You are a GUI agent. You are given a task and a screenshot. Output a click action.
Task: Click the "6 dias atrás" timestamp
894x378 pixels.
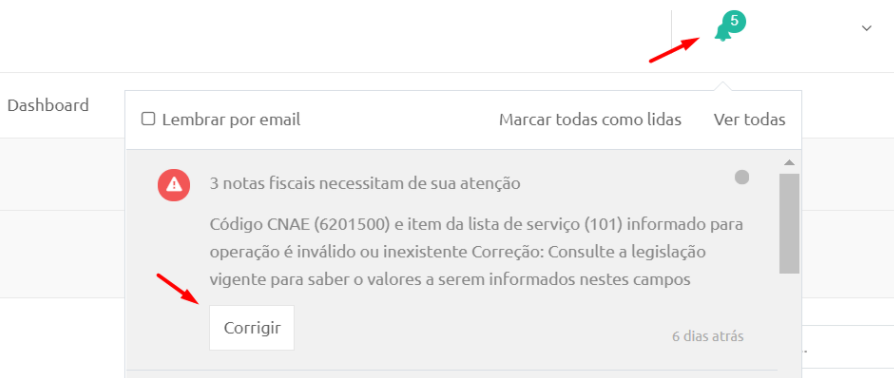click(708, 336)
